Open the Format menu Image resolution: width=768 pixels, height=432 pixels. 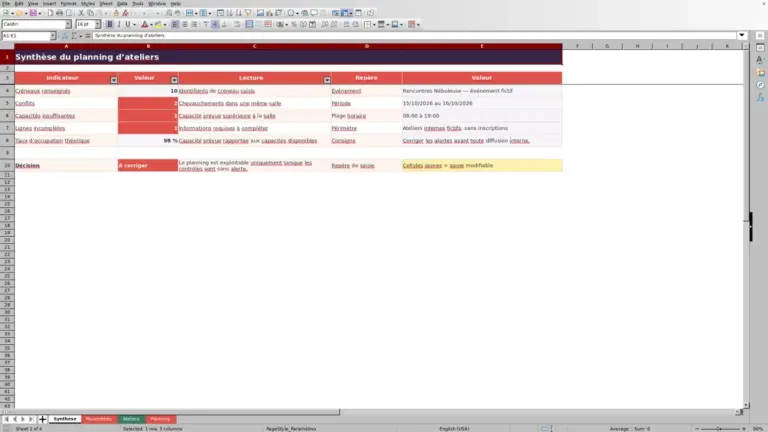pos(68,3)
